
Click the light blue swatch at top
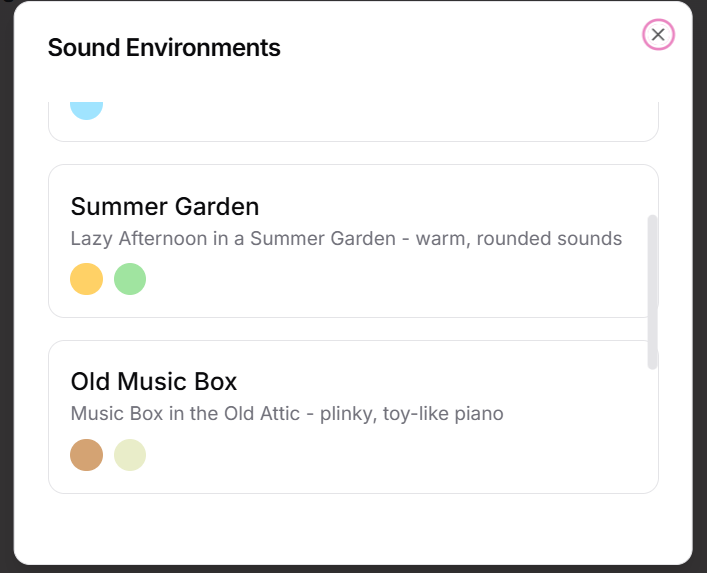click(86, 107)
